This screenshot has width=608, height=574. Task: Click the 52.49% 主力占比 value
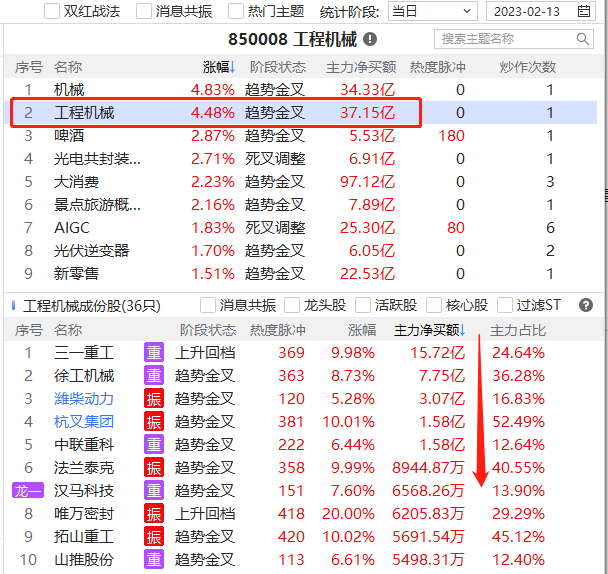point(518,422)
